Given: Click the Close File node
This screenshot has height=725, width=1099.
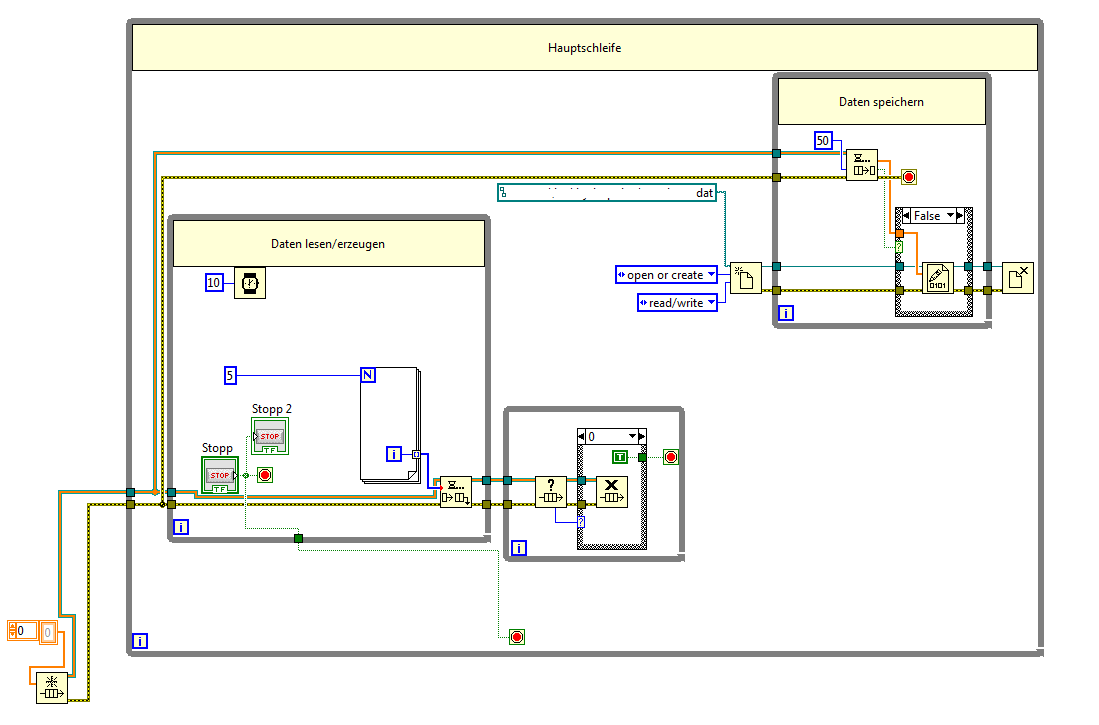Looking at the screenshot, I should (x=1018, y=278).
